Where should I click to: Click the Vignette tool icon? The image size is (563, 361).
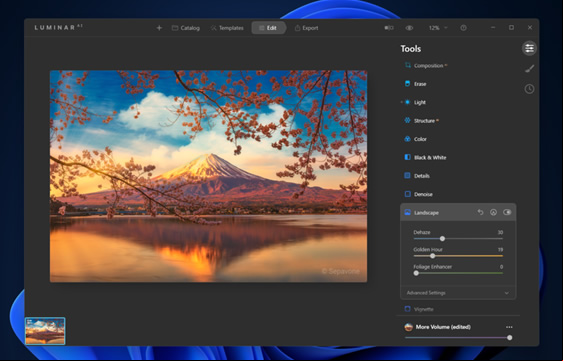pyautogui.click(x=408, y=309)
